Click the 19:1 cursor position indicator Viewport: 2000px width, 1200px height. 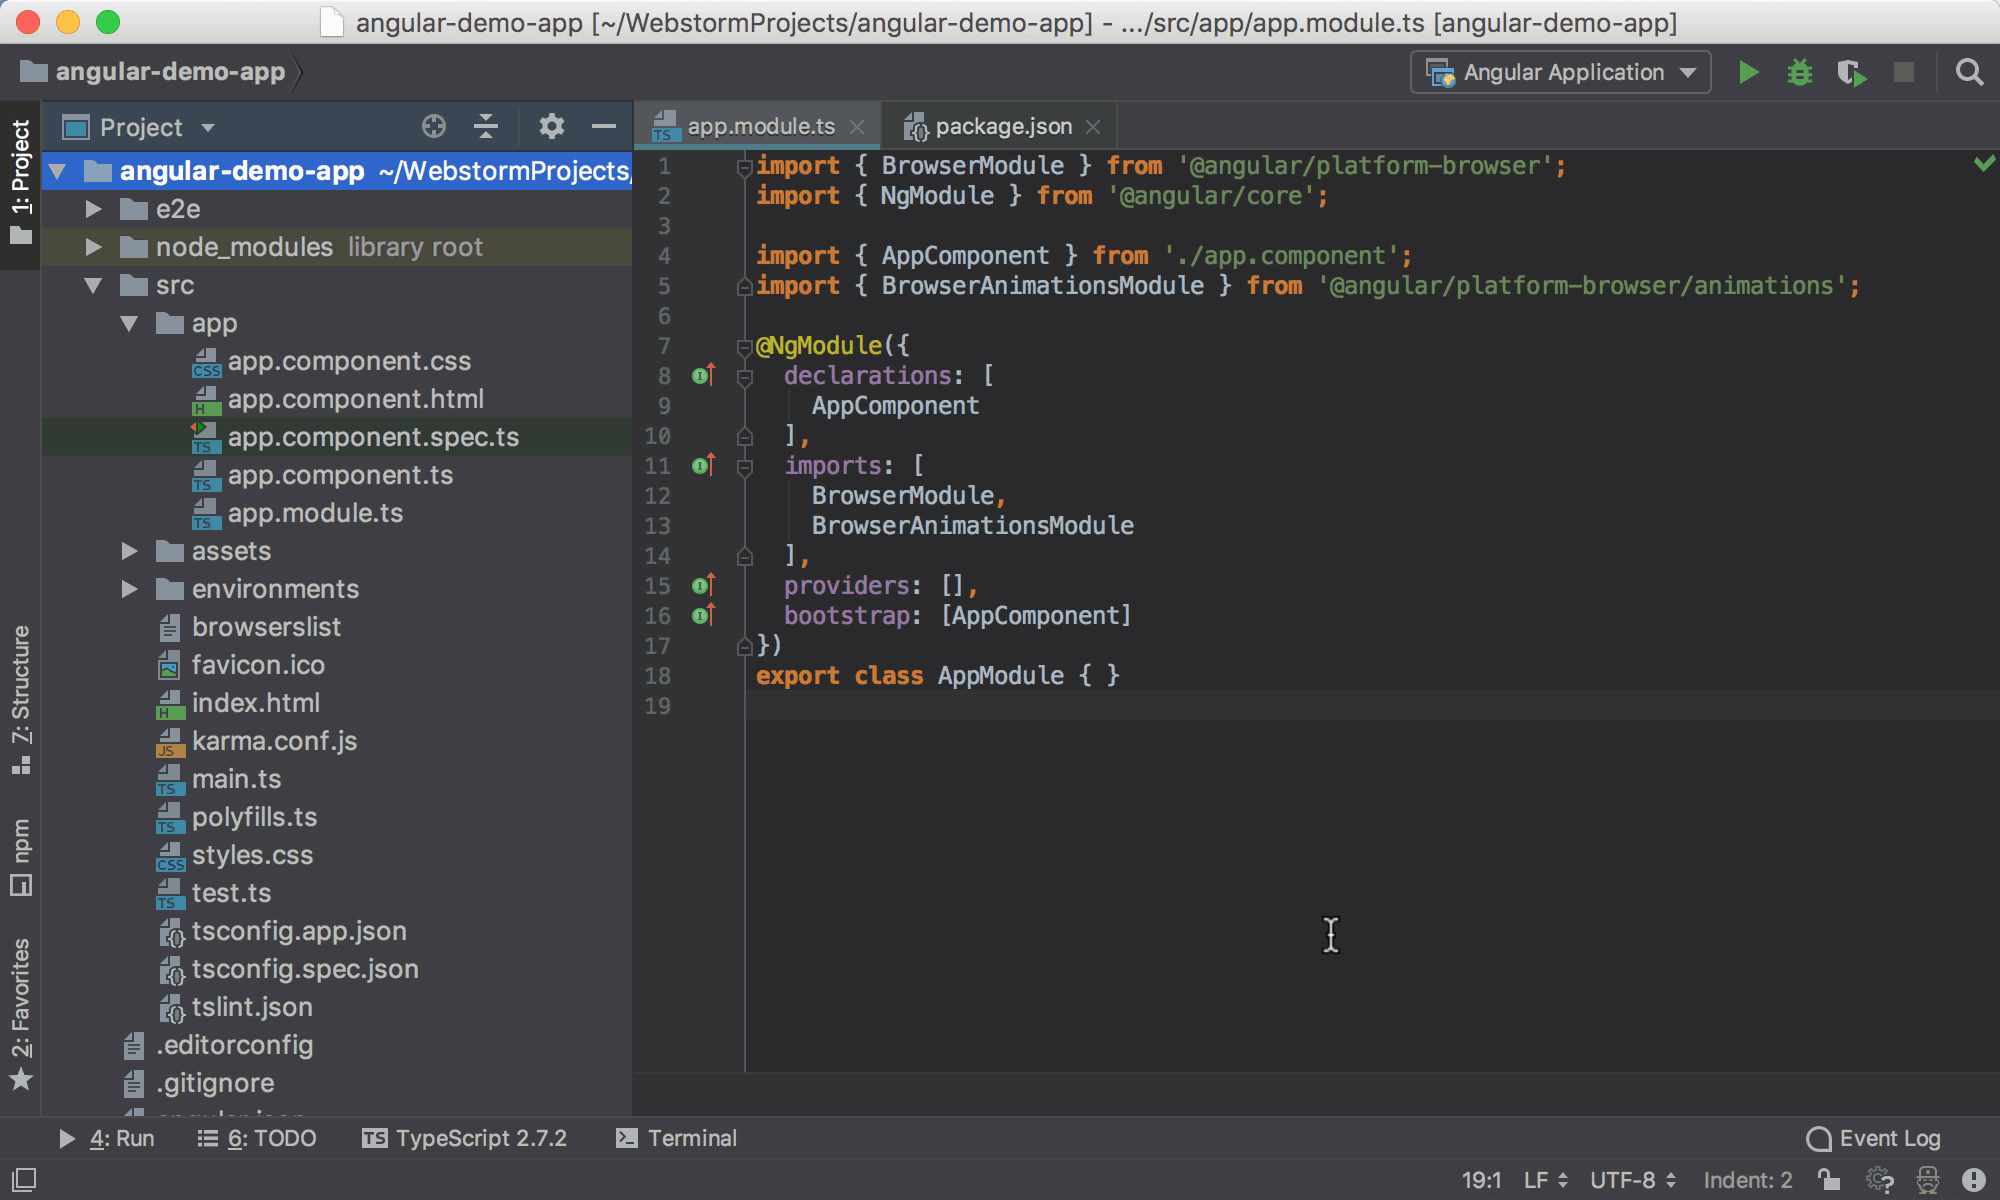(1481, 1180)
